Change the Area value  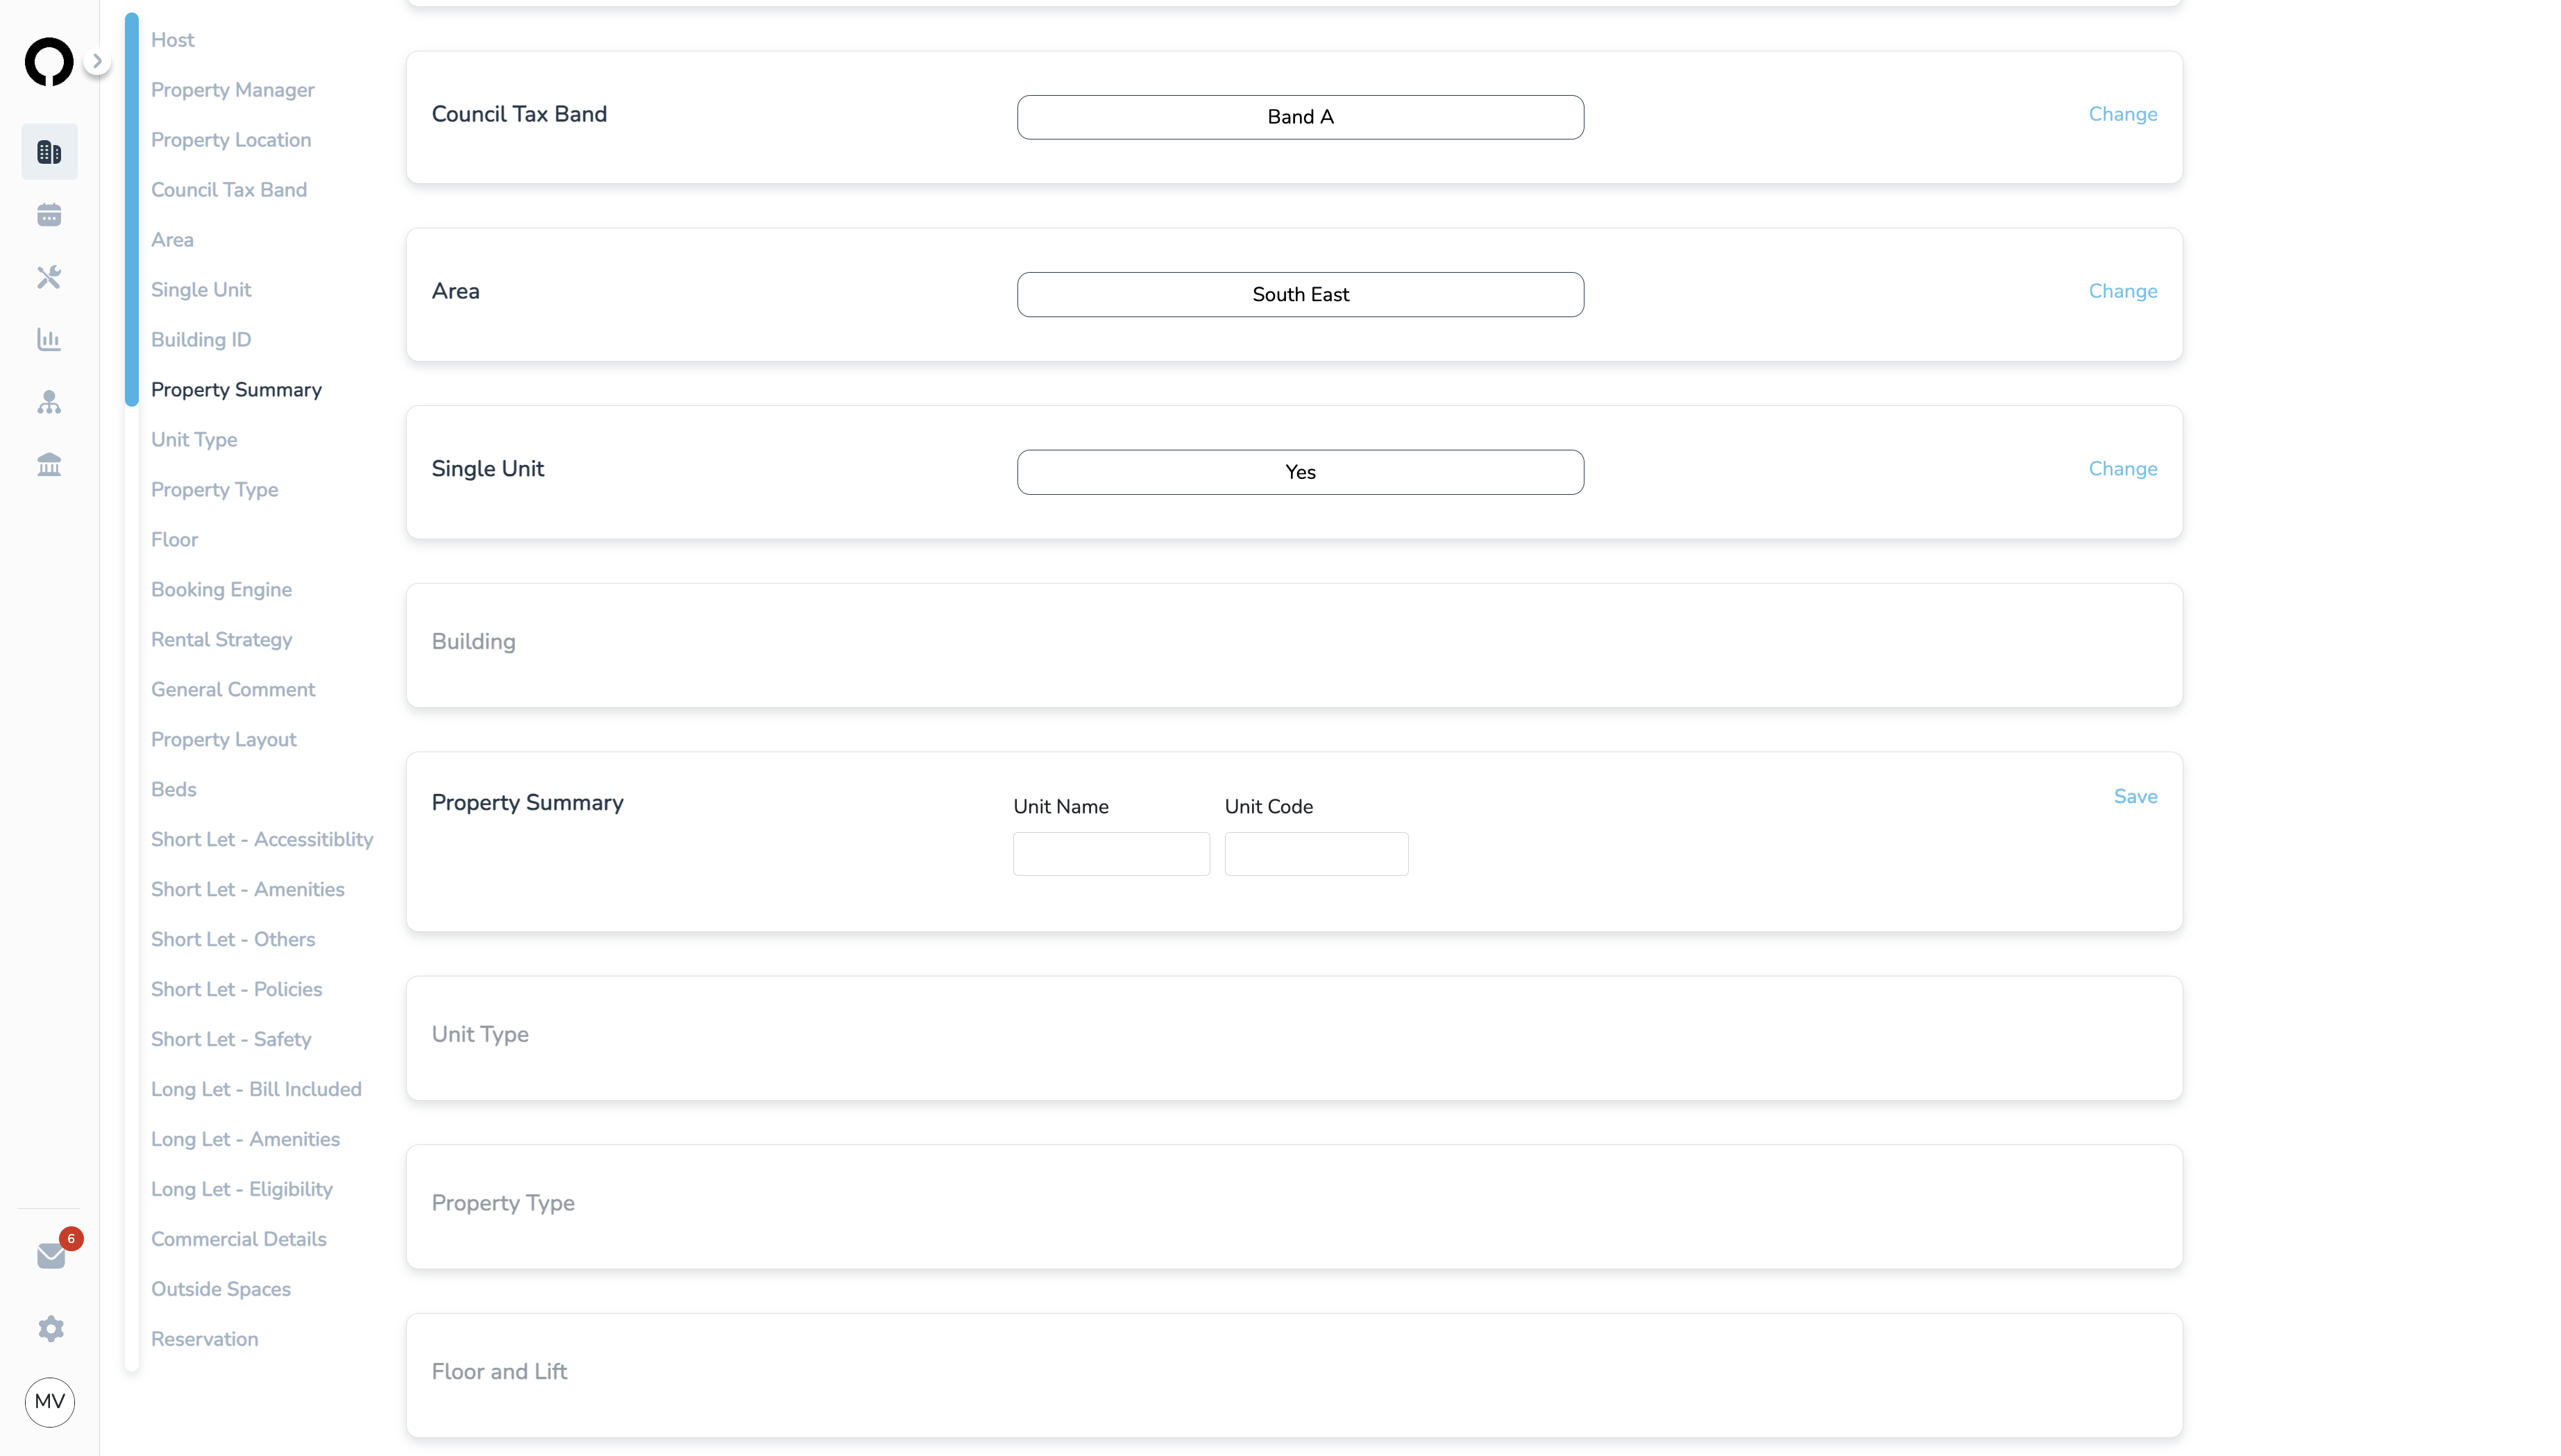(x=2122, y=291)
